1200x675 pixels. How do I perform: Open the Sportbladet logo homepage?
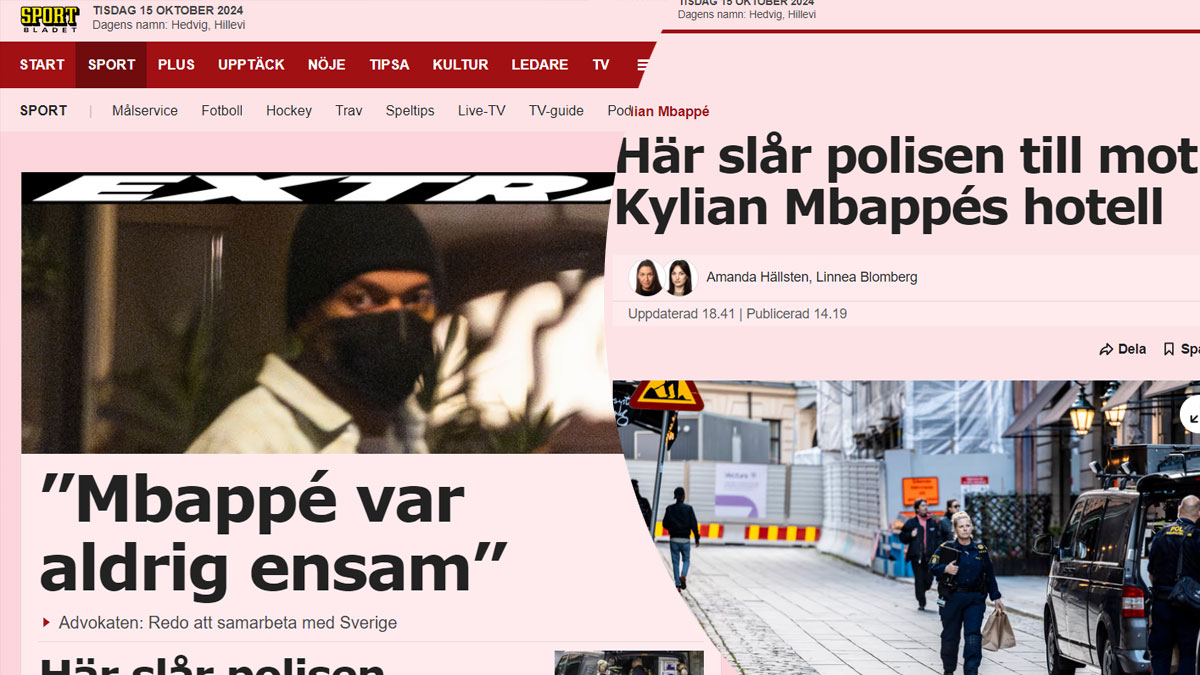[49, 18]
